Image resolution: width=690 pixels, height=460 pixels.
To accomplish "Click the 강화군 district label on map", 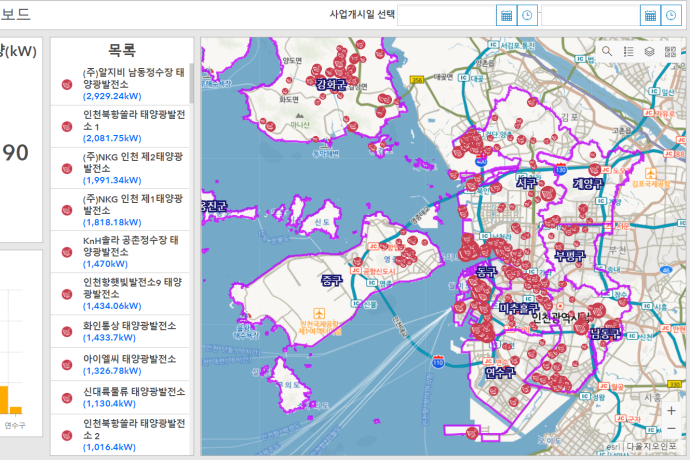I will click(330, 84).
